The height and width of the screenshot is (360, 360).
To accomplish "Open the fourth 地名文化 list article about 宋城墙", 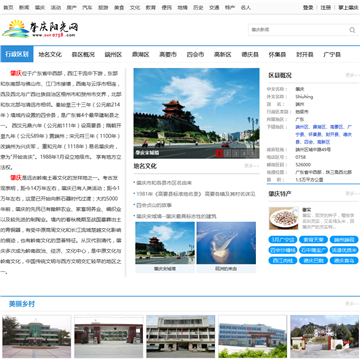I will (x=176, y=216).
